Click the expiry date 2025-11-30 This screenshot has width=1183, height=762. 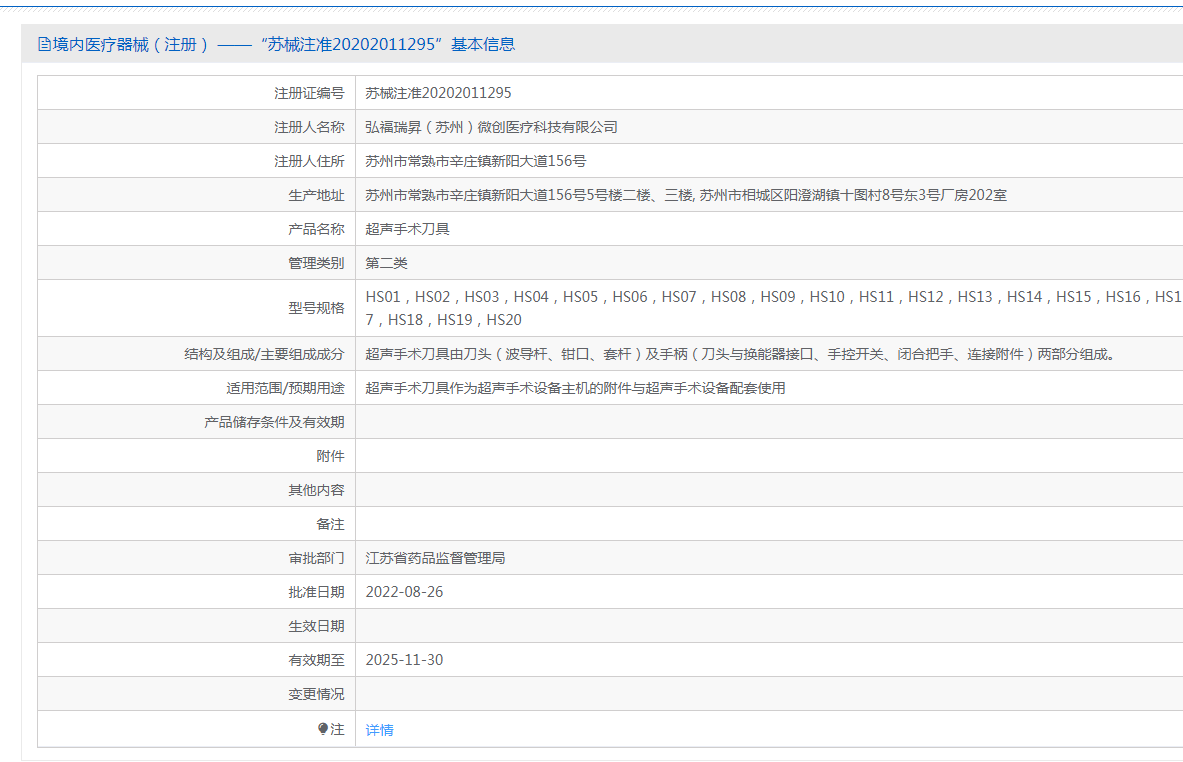click(404, 660)
